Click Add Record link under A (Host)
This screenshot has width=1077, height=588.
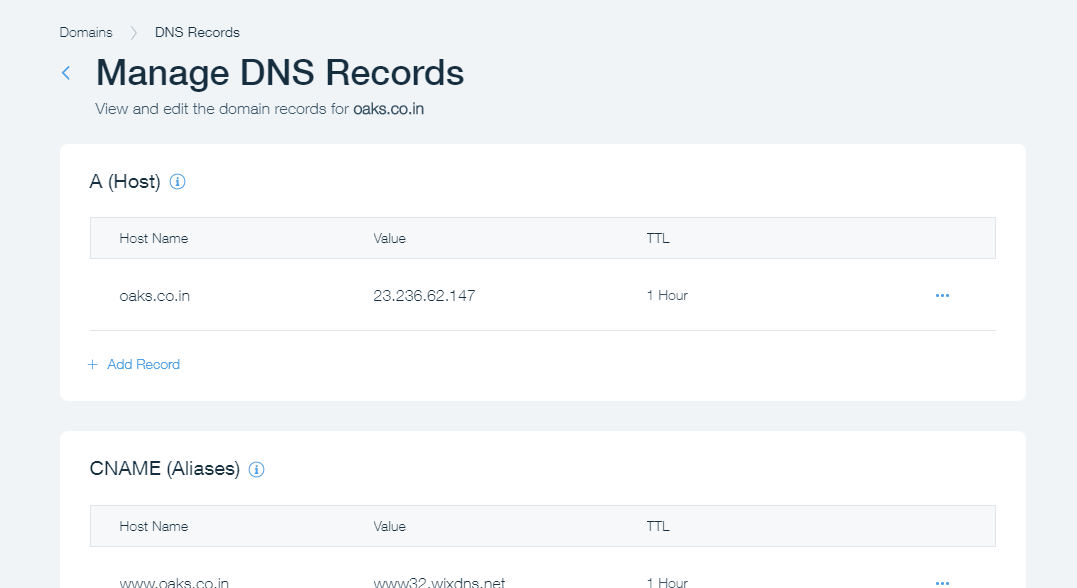point(143,364)
